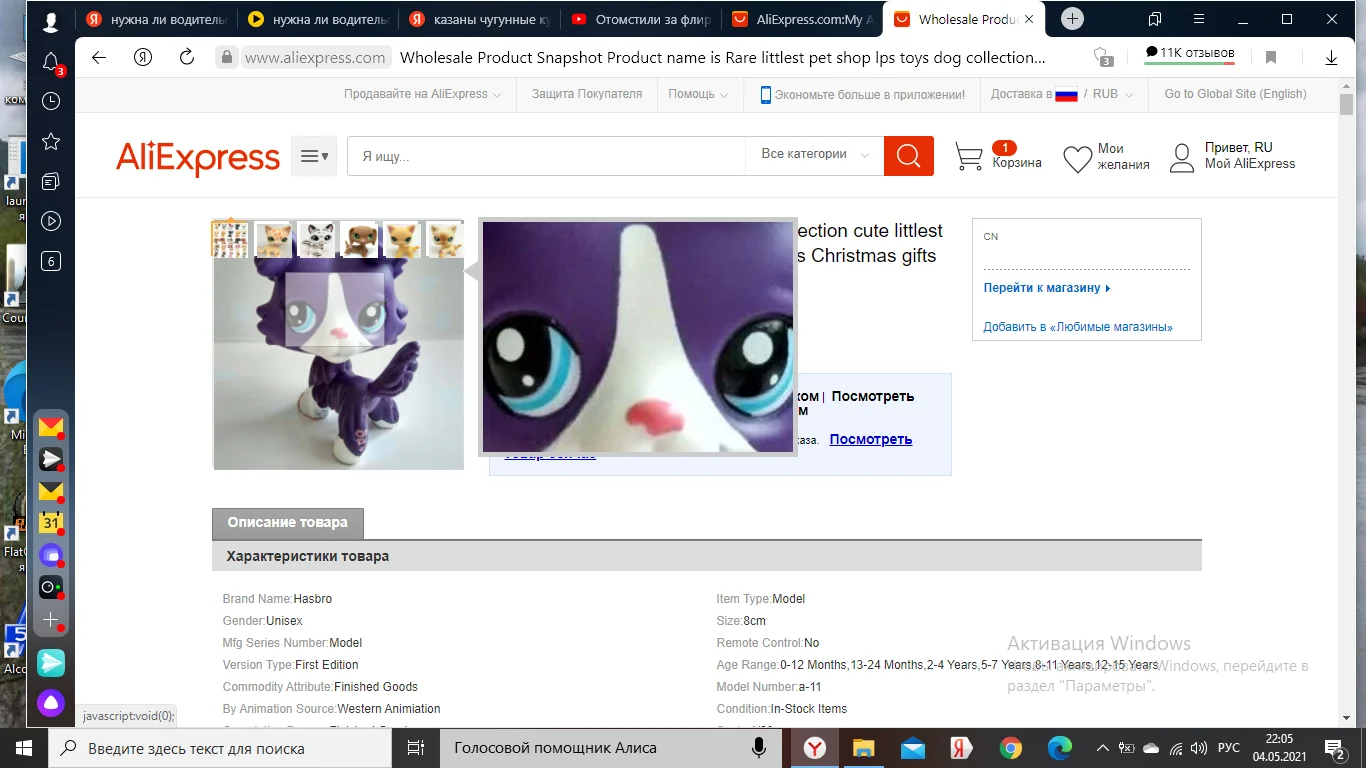1366x768 pixels.
Task: Open the teal paper plane sidebar app
Action: 51,662
